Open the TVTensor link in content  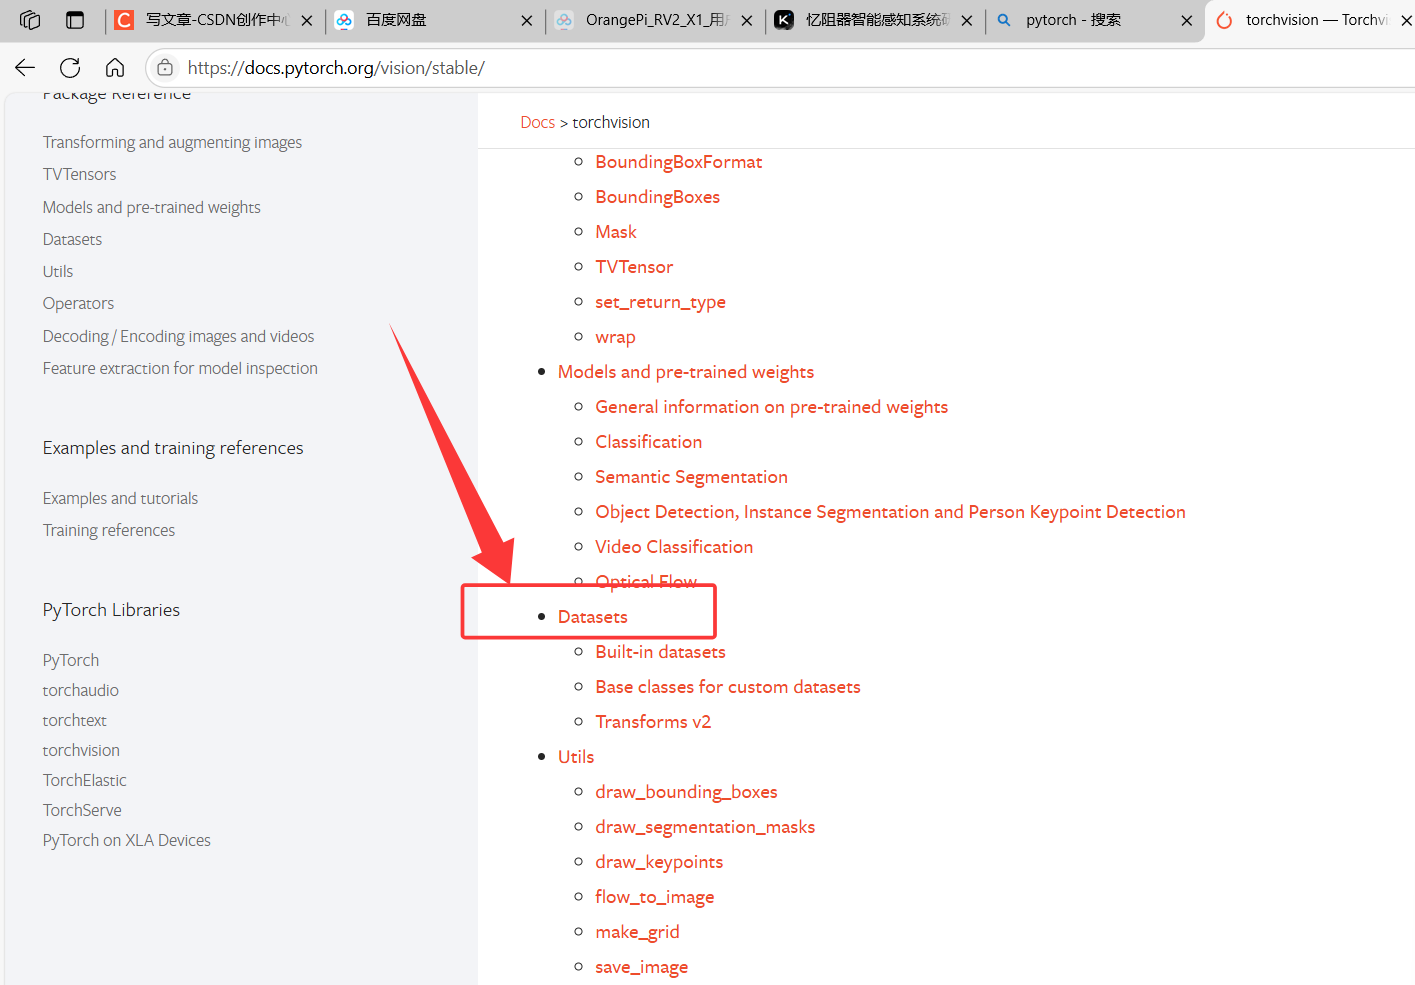coord(634,267)
